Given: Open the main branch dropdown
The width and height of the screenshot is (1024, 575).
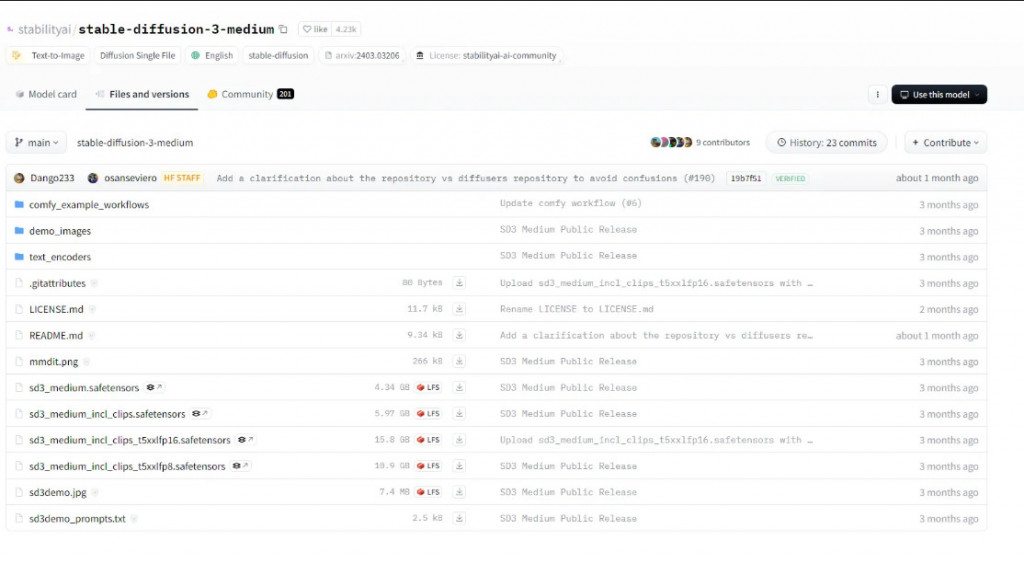Looking at the screenshot, I should point(37,142).
